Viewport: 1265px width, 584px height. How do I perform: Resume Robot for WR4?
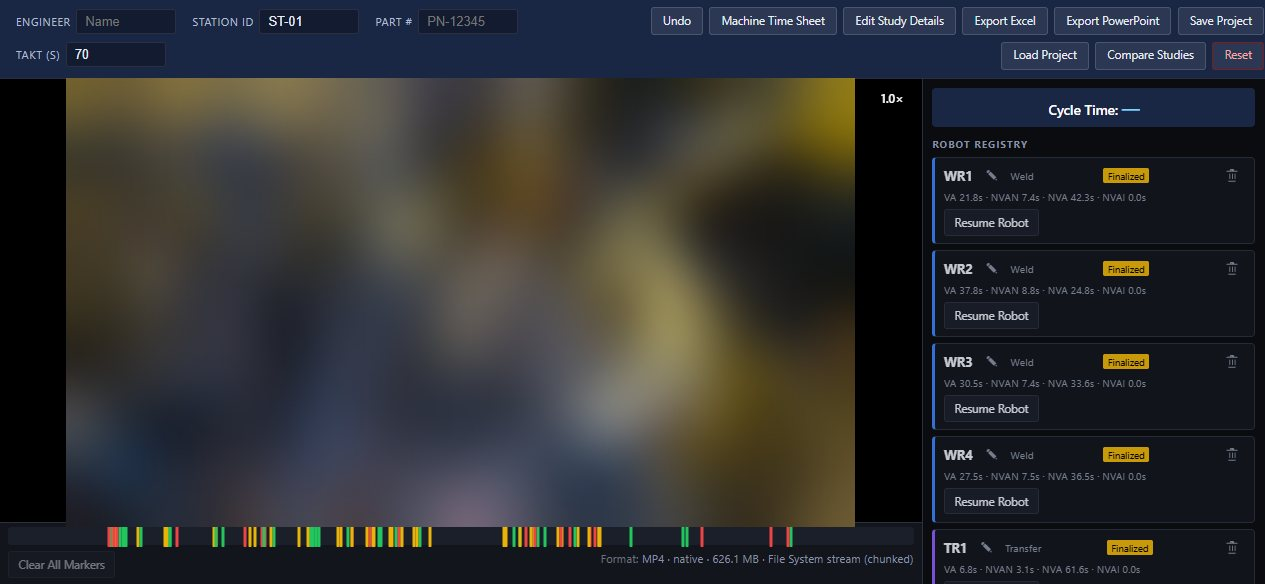[x=991, y=502]
